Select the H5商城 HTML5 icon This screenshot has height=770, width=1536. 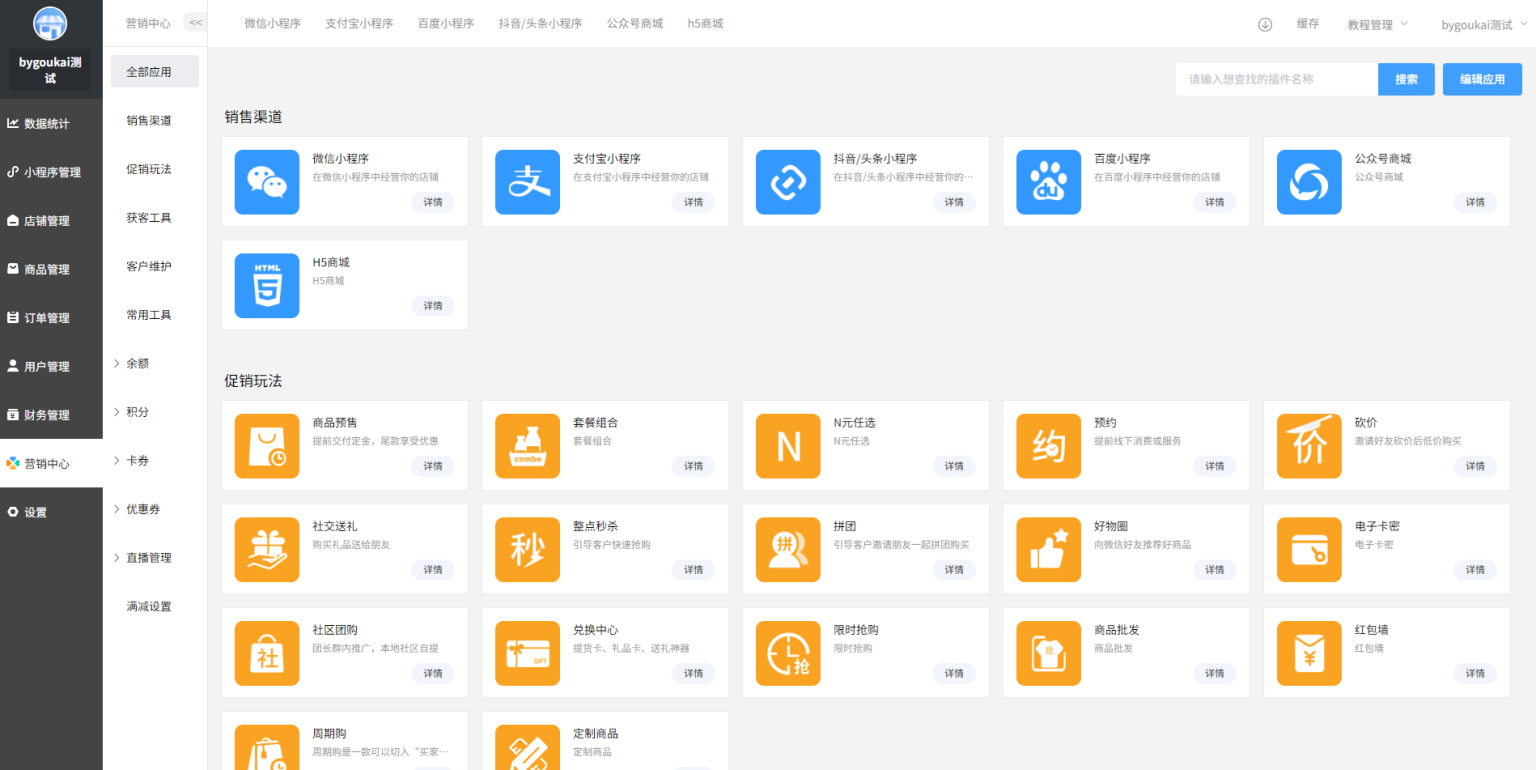tap(267, 285)
